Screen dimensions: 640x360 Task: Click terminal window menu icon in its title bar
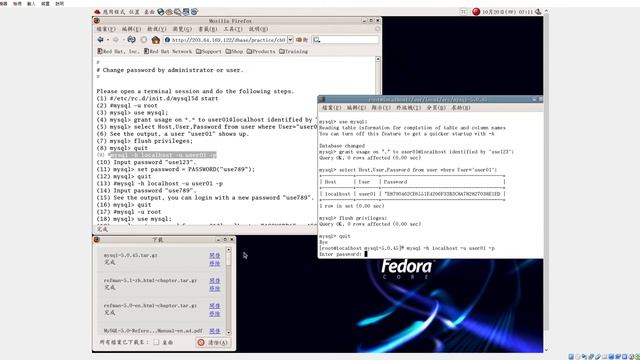[x=322, y=99]
